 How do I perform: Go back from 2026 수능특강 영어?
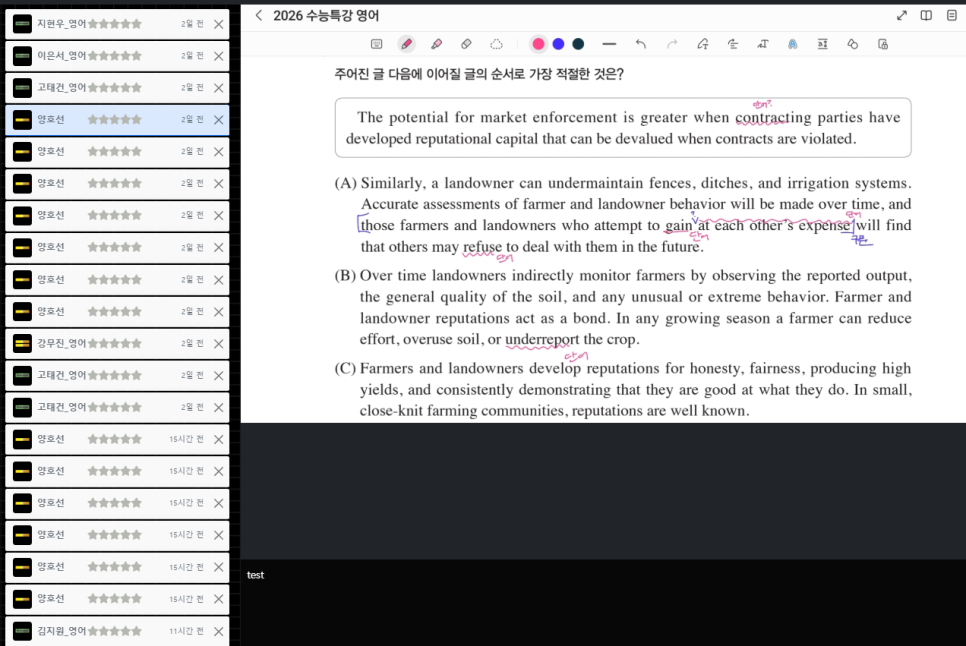pos(259,15)
